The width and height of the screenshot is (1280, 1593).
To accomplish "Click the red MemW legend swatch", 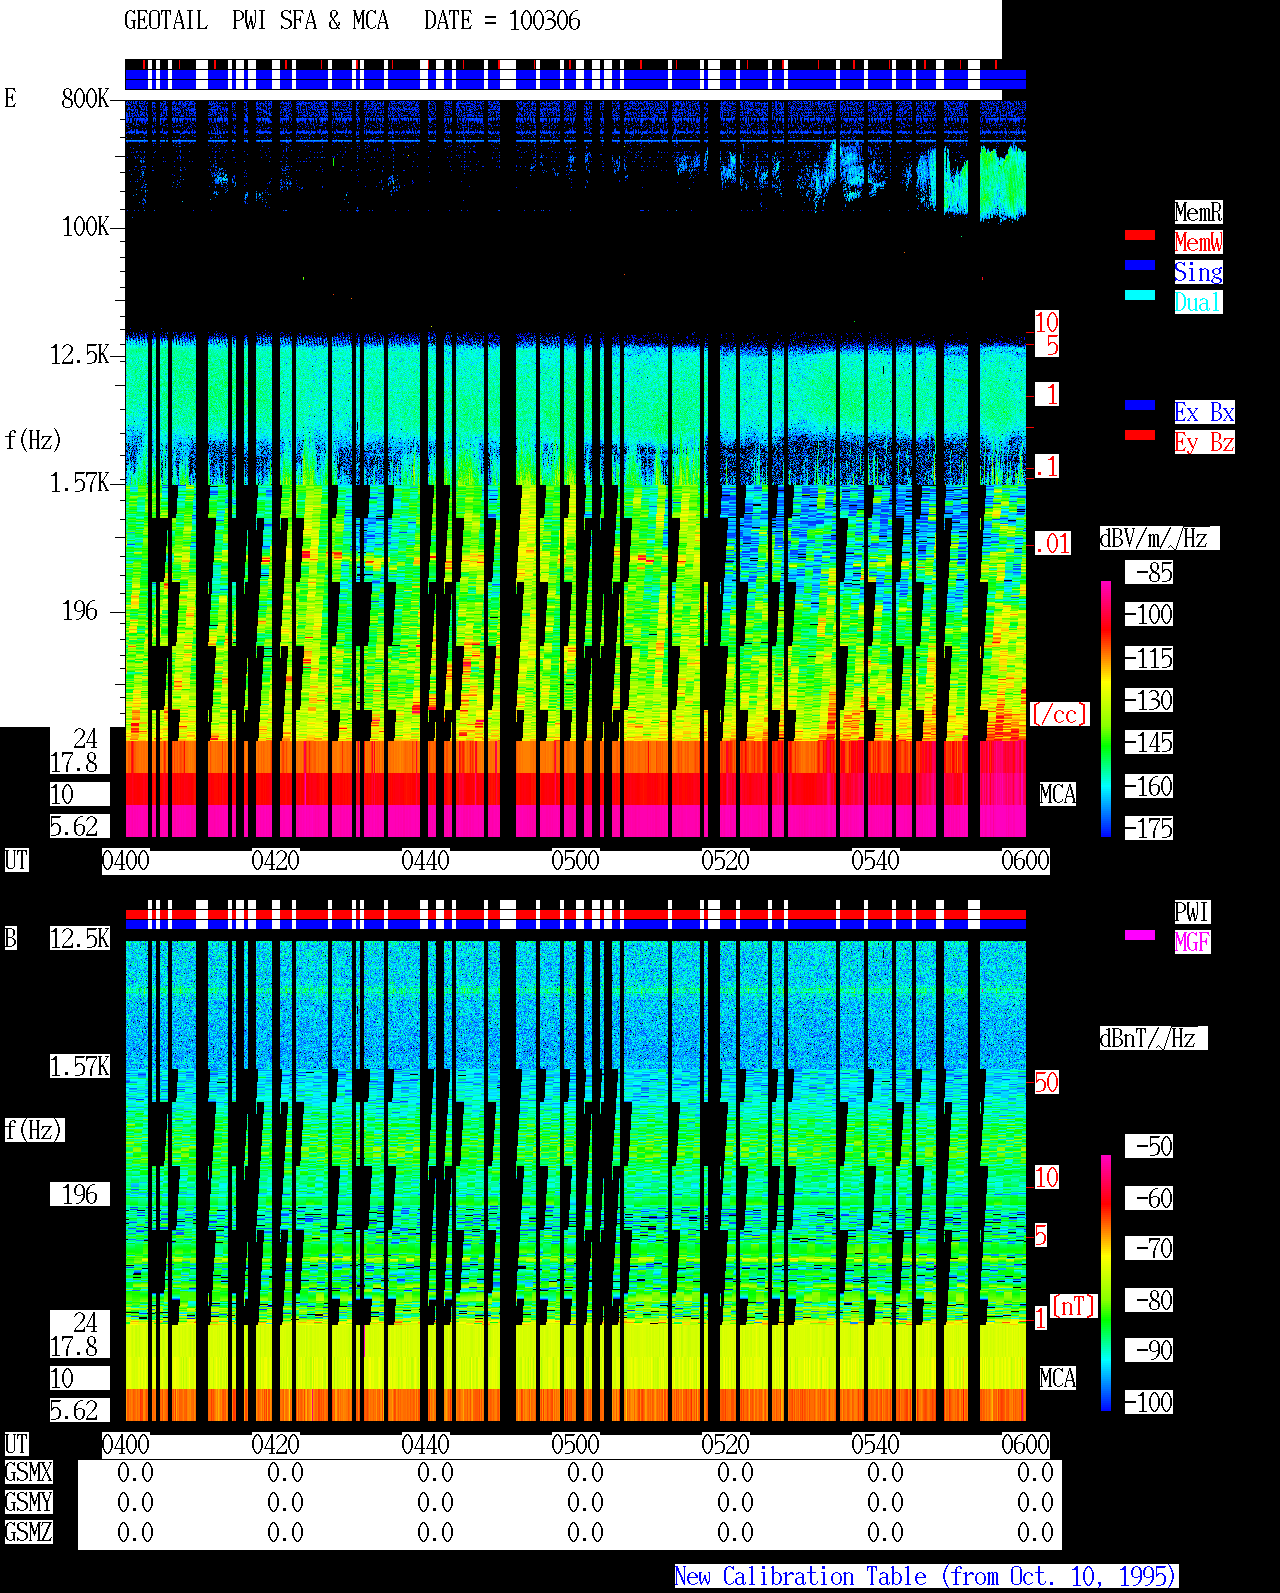I will 1140,235.
